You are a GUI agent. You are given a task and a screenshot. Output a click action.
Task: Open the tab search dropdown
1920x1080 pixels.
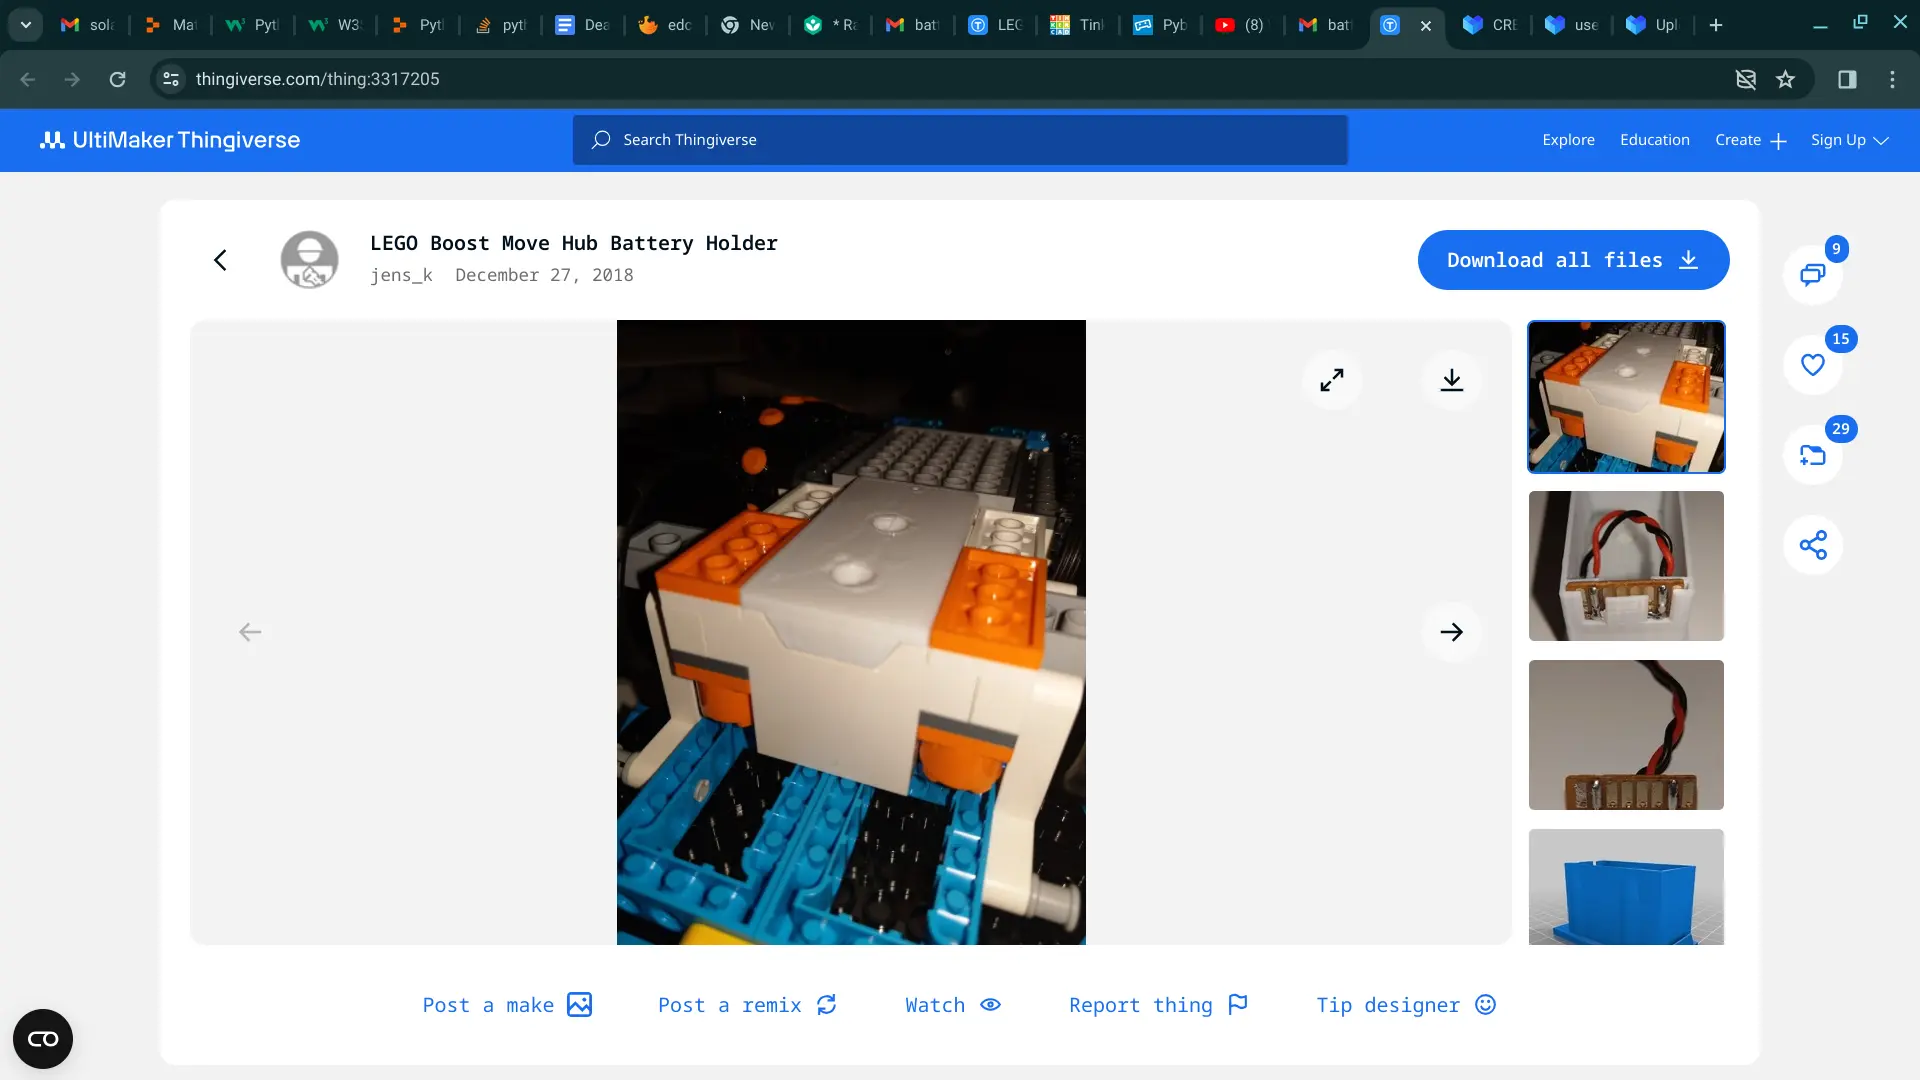tap(25, 25)
